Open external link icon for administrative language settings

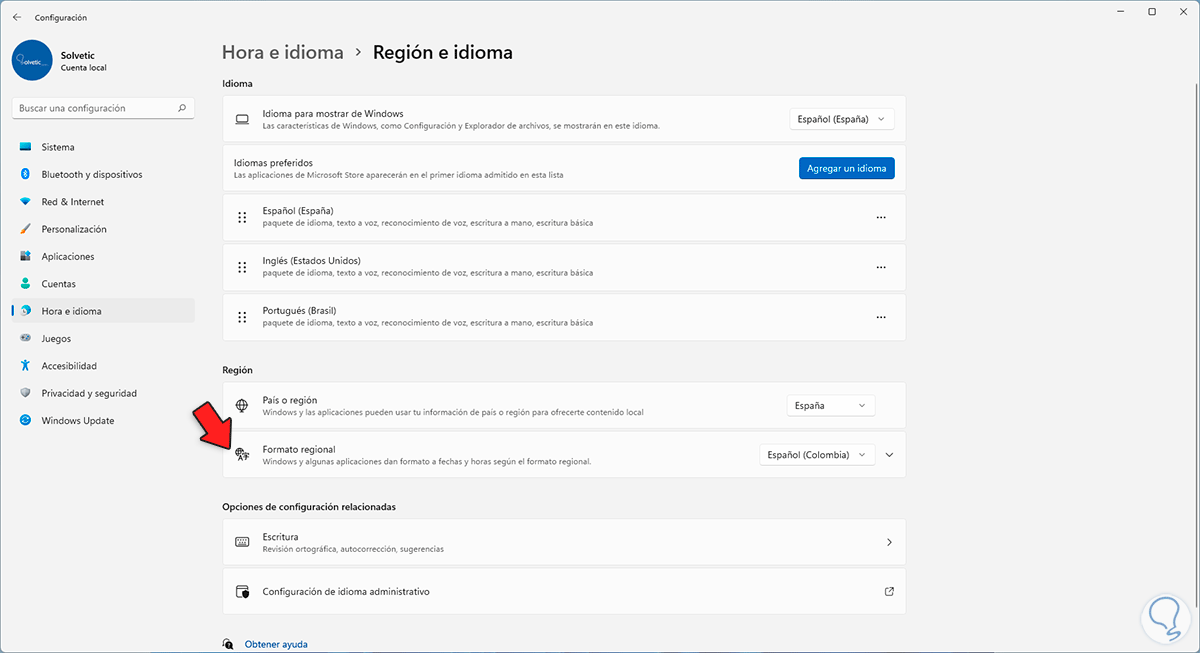(x=889, y=592)
